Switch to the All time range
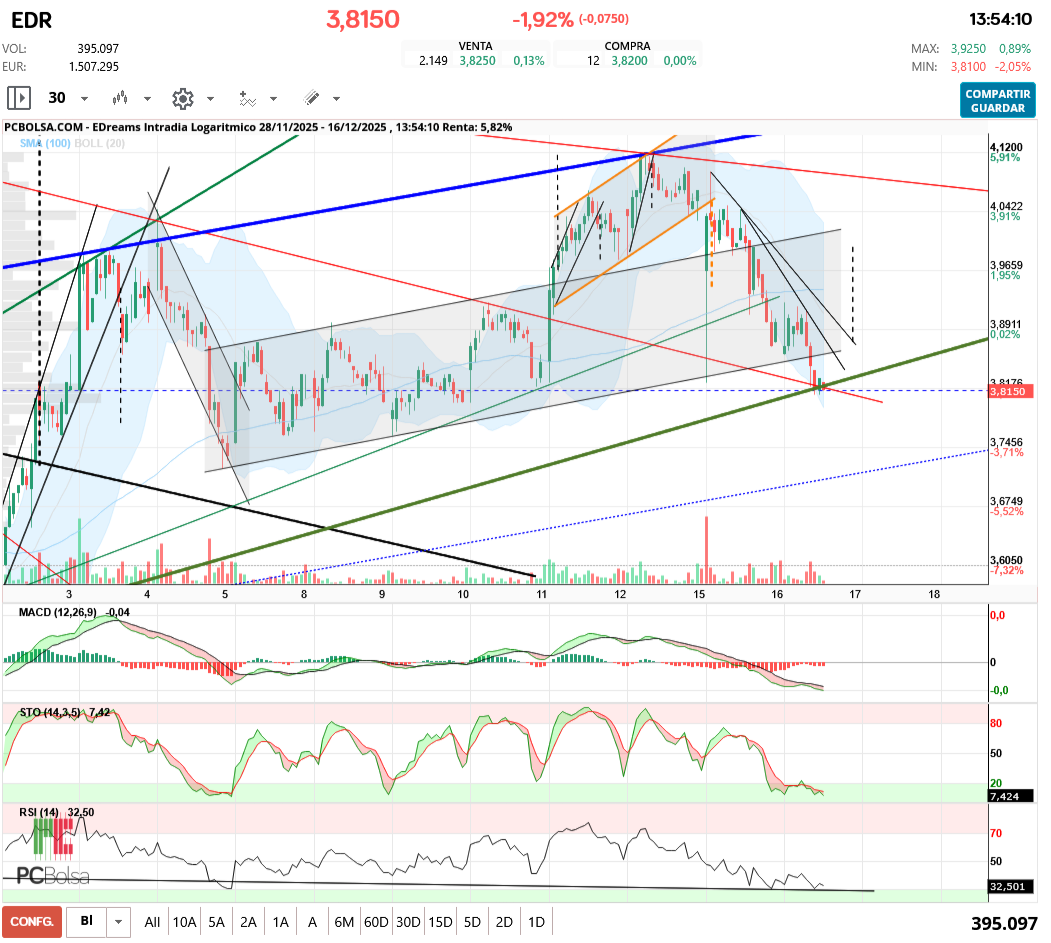Screen dimensions: 1051x943 [152, 922]
